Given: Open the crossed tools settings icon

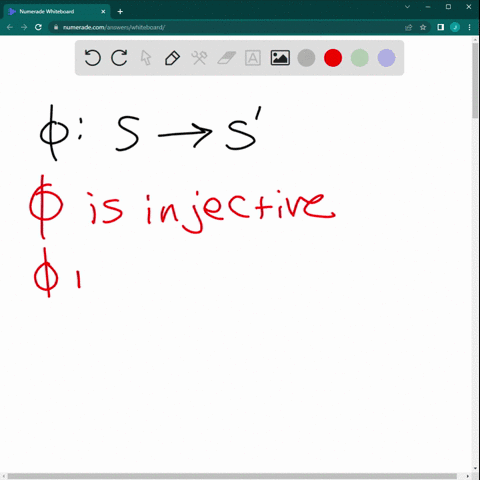Looking at the screenshot, I should pos(199,58).
